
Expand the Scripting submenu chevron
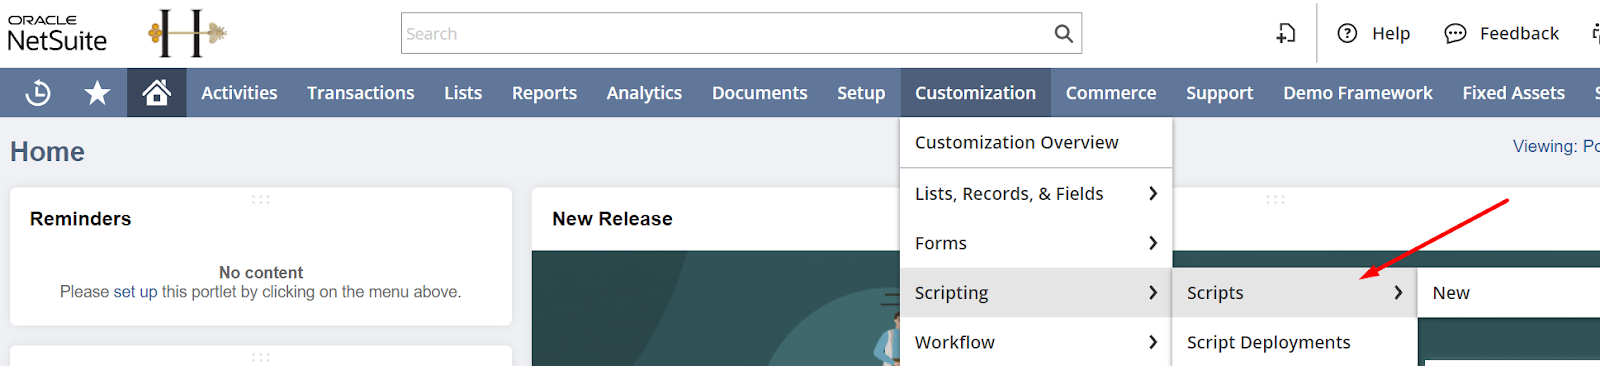coord(1153,293)
